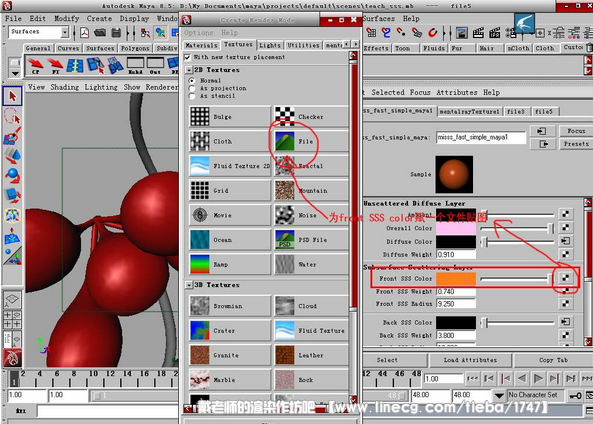Collapse the 2D Textures section
This screenshot has height=424, width=593.
(x=189, y=70)
